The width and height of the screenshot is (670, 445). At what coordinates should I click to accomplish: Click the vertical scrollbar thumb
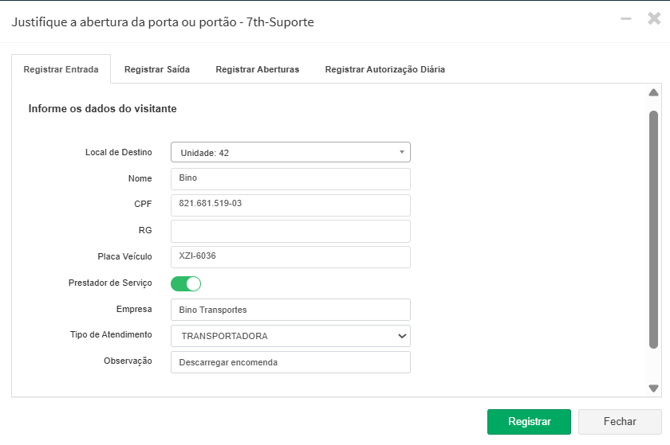pyautogui.click(x=654, y=230)
